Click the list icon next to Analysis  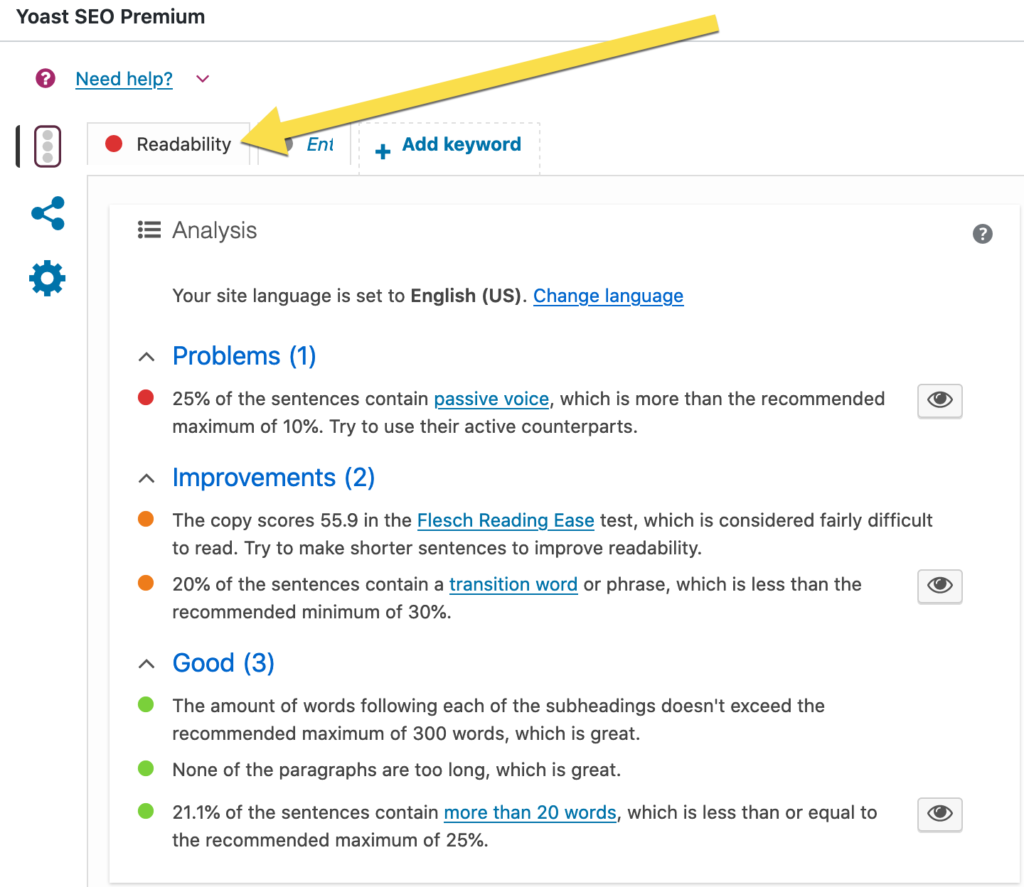pos(148,229)
